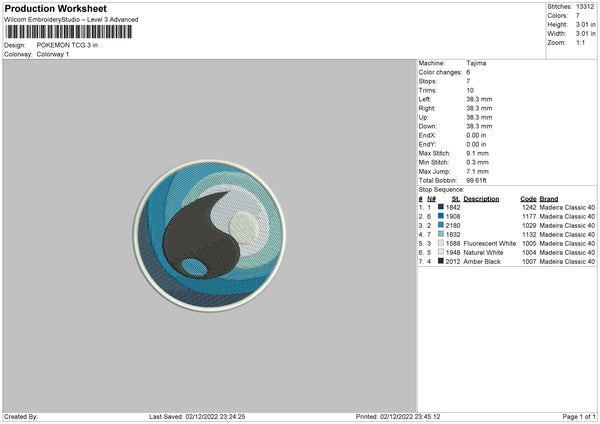Select the Wilcom EmbroideryStudio Level 3 Advanced line
The width and height of the screenshot is (600, 424).
71,20
